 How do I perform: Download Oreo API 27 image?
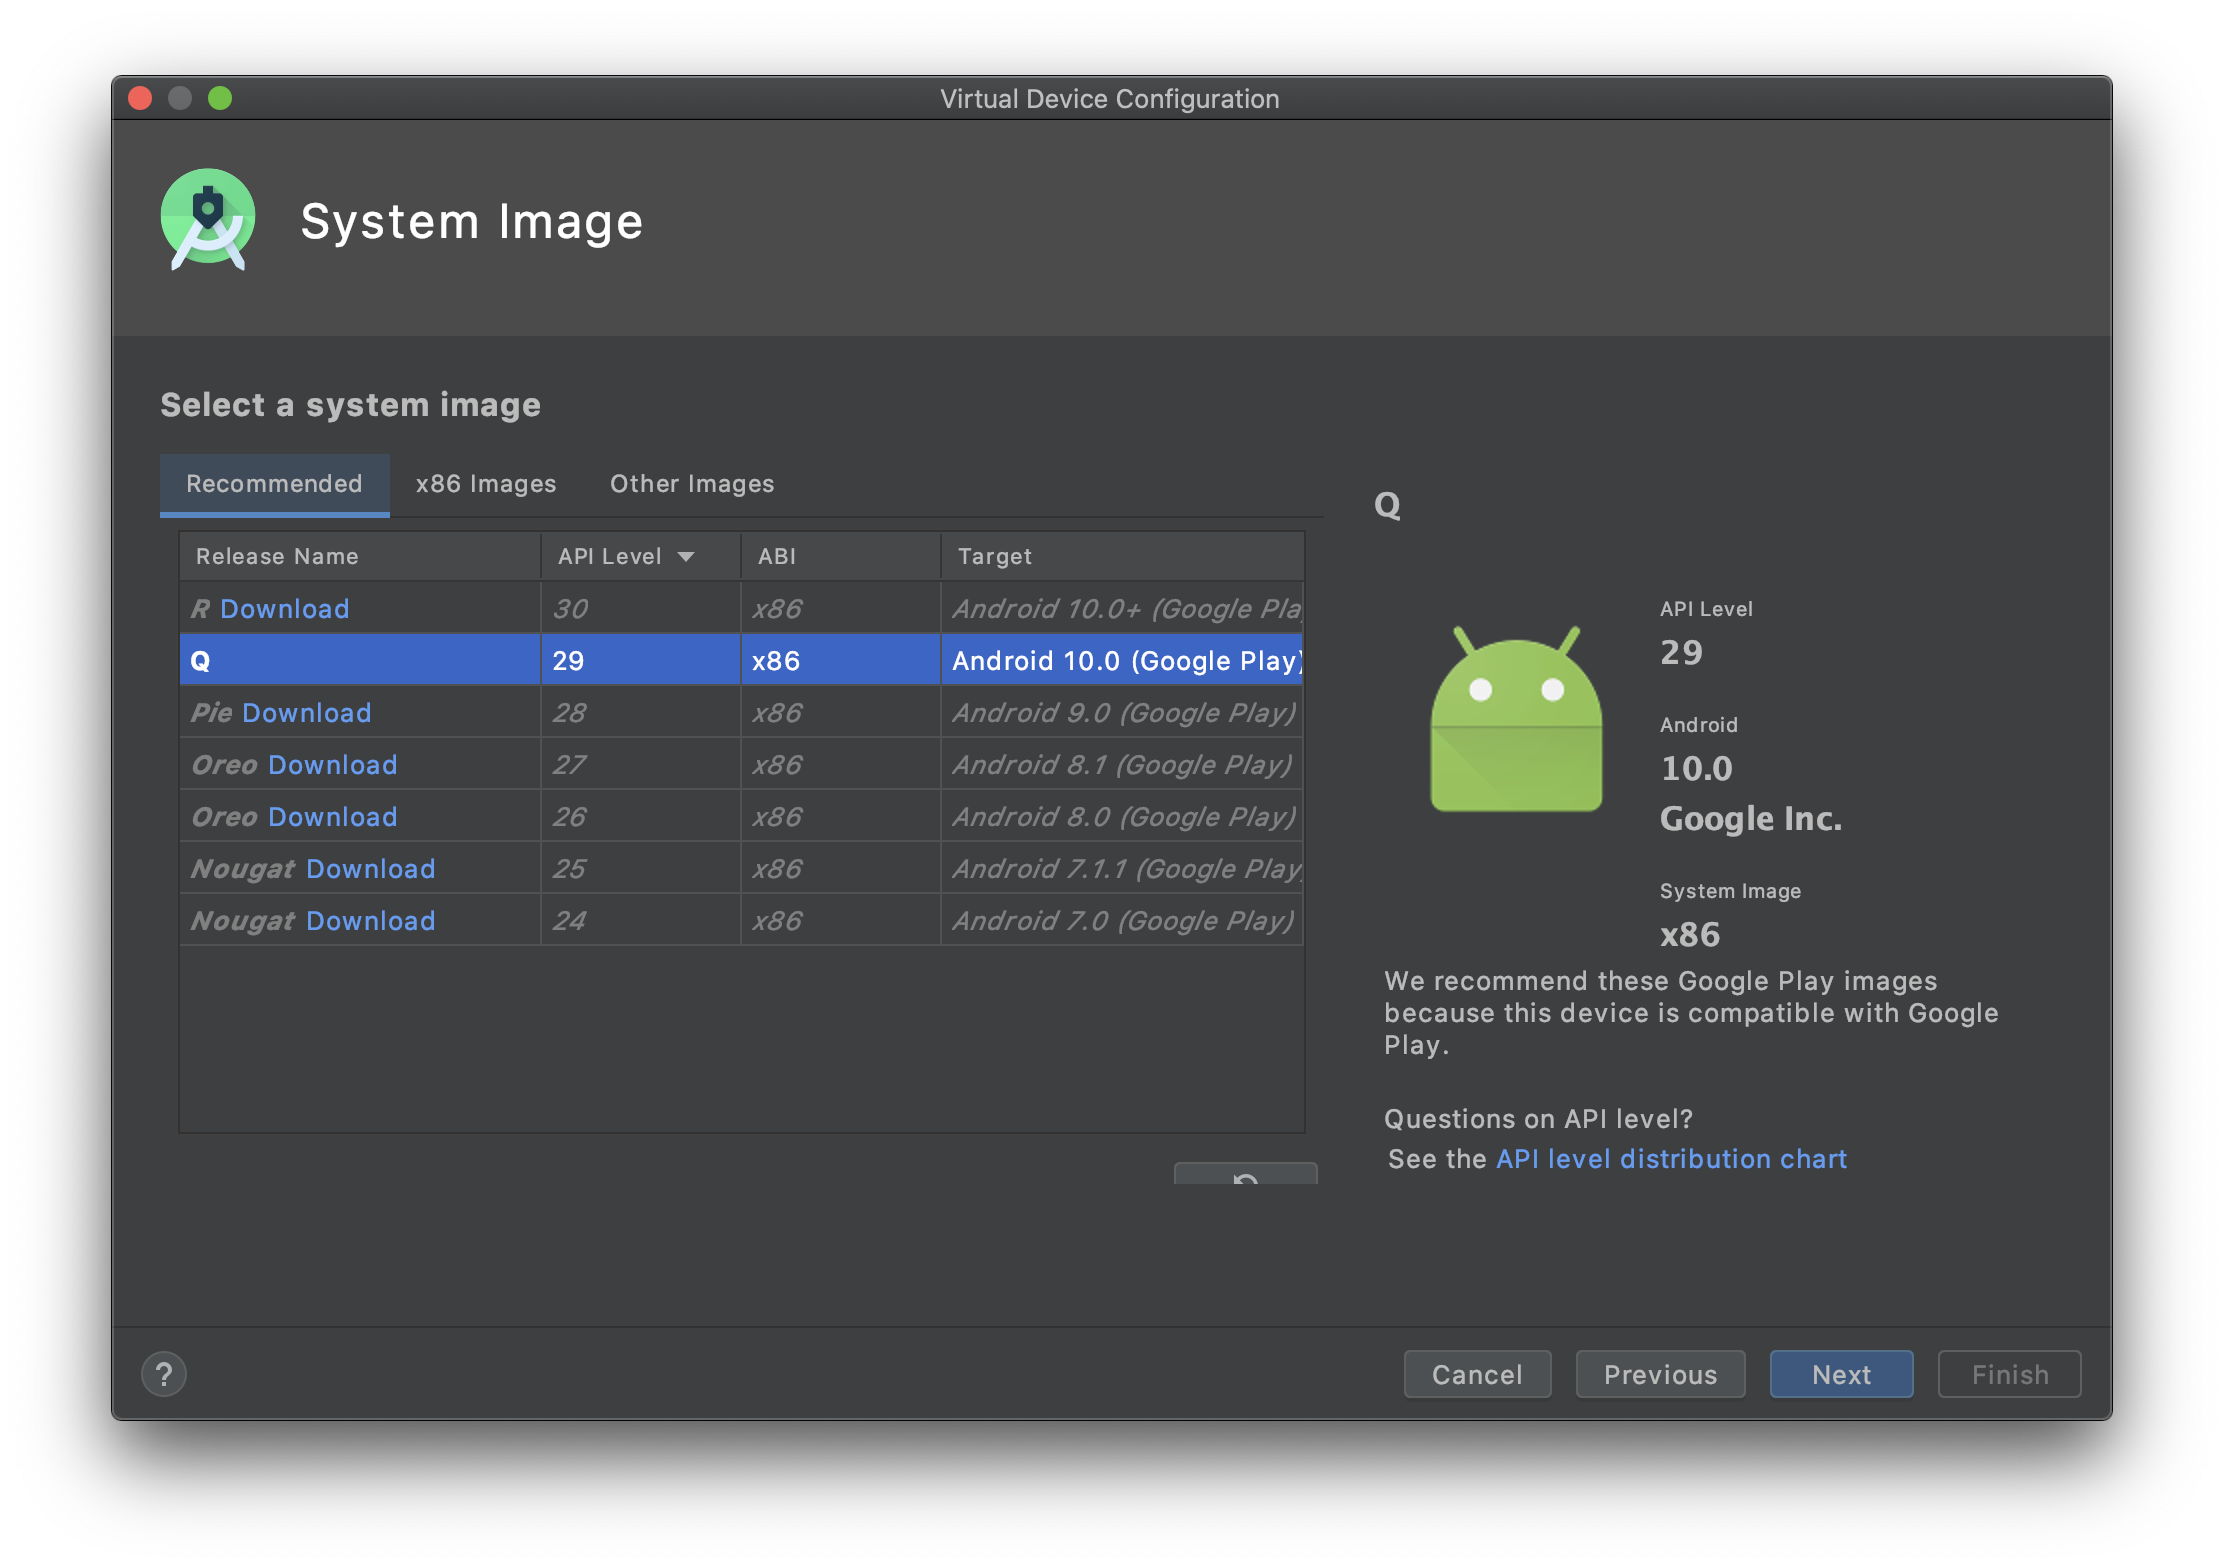[x=332, y=765]
